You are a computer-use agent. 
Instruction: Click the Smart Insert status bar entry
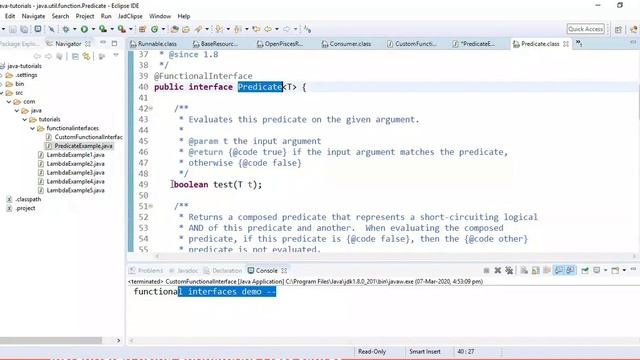click(x=424, y=351)
